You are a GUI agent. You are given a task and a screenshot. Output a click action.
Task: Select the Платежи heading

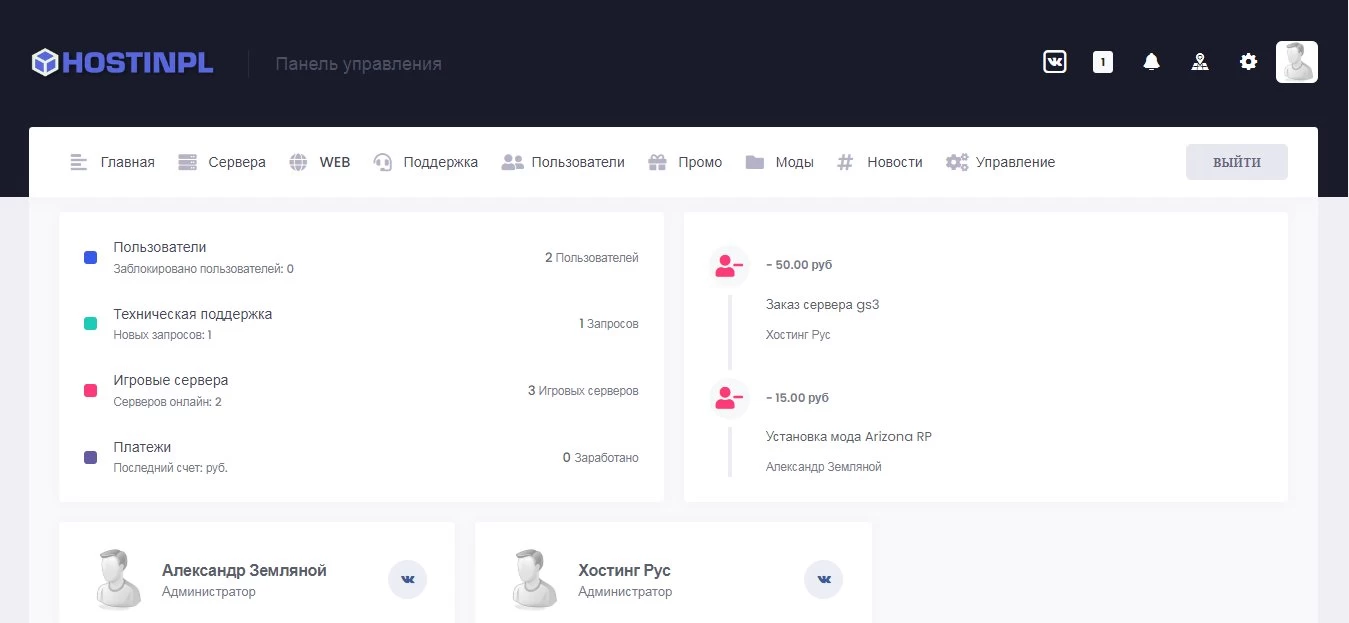[x=142, y=447]
